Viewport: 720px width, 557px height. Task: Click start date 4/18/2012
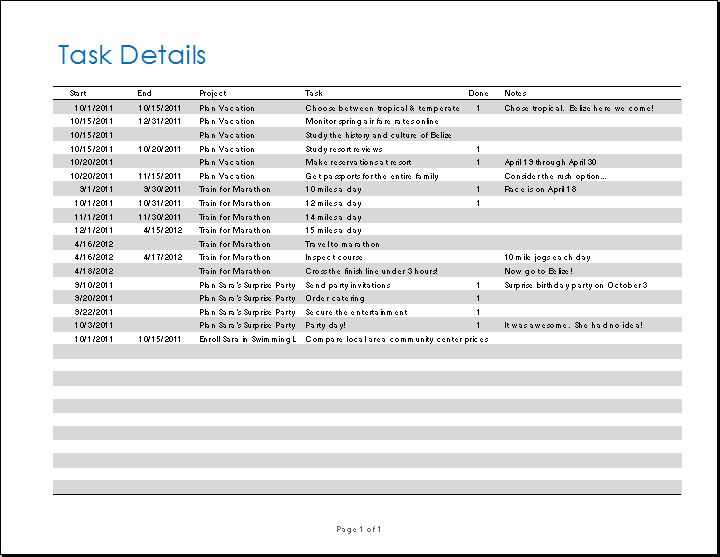point(94,271)
